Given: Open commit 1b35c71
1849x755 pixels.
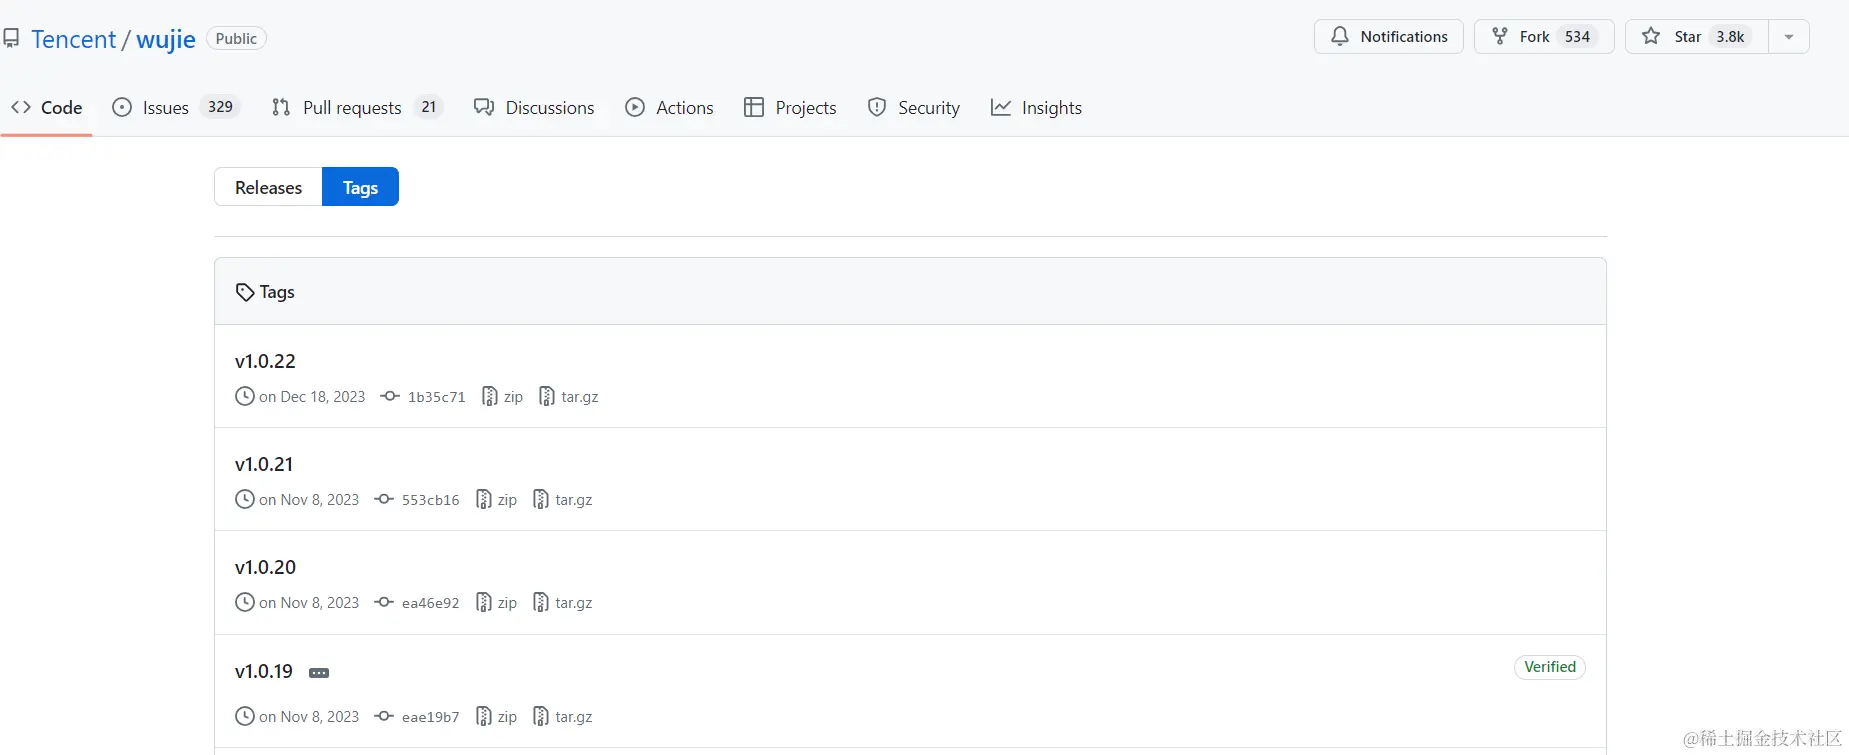Looking at the screenshot, I should [436, 397].
